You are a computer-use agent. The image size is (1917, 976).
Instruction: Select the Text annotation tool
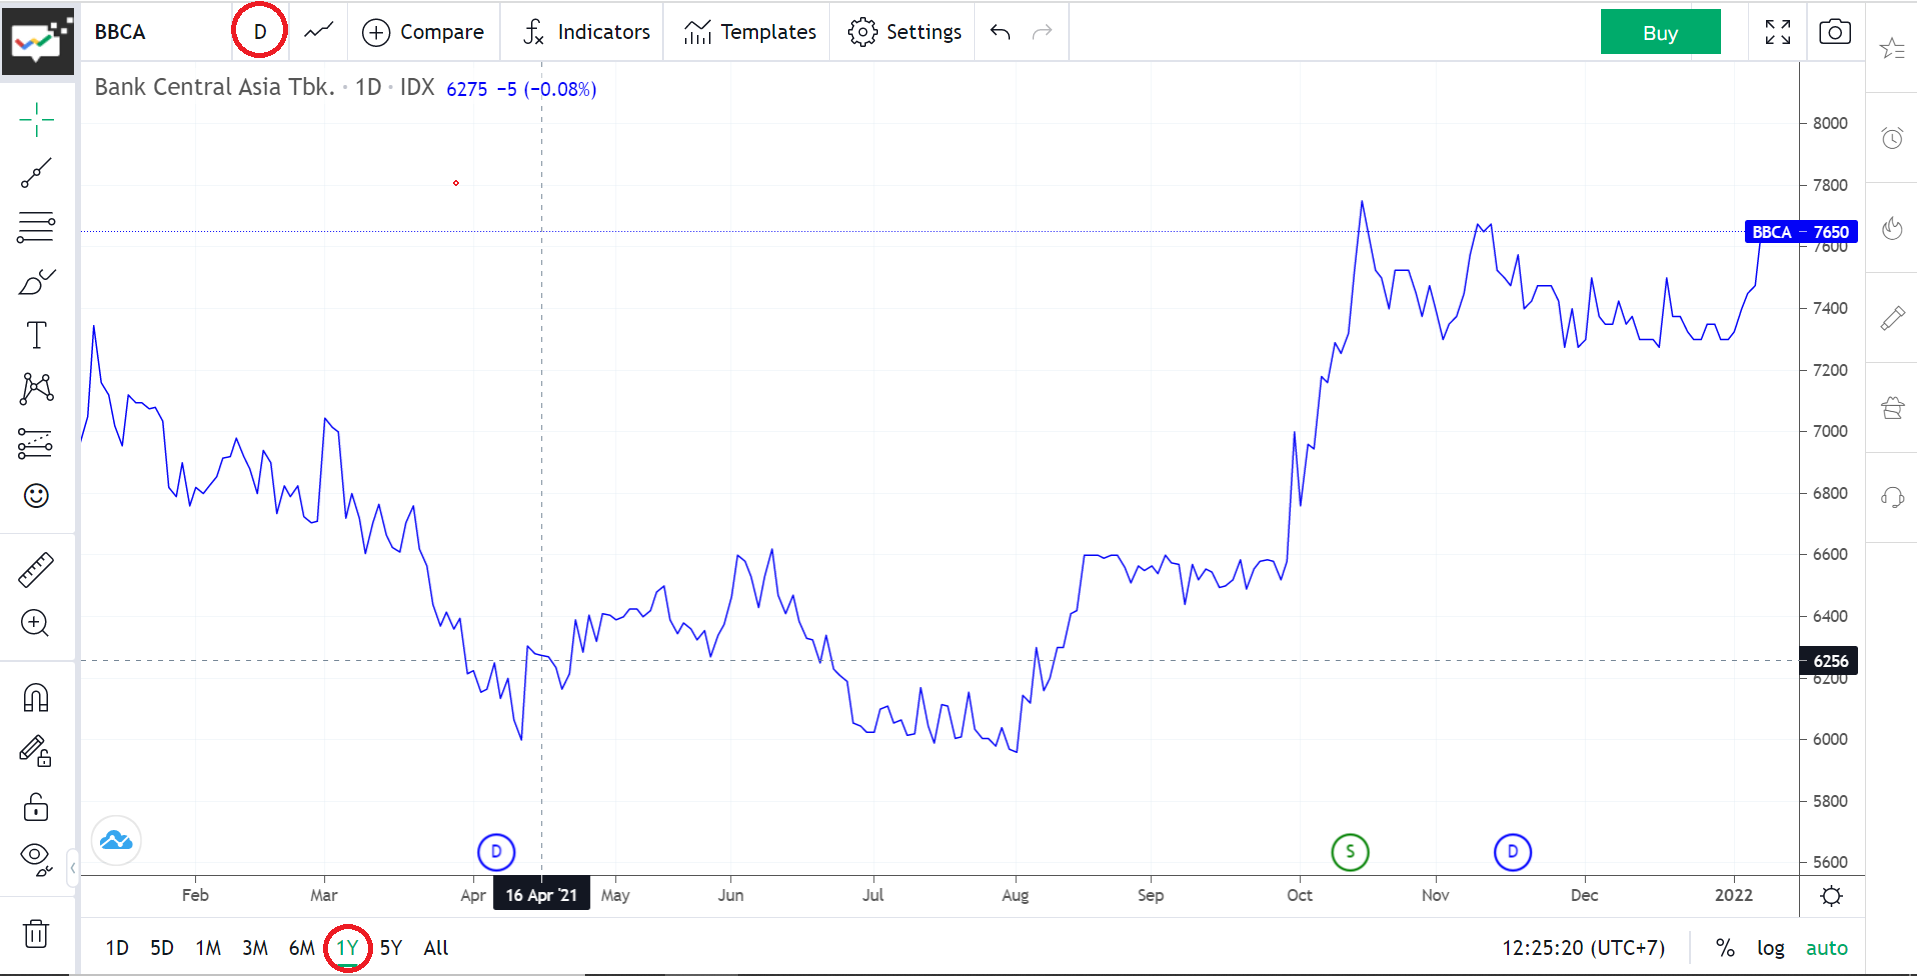pos(36,335)
